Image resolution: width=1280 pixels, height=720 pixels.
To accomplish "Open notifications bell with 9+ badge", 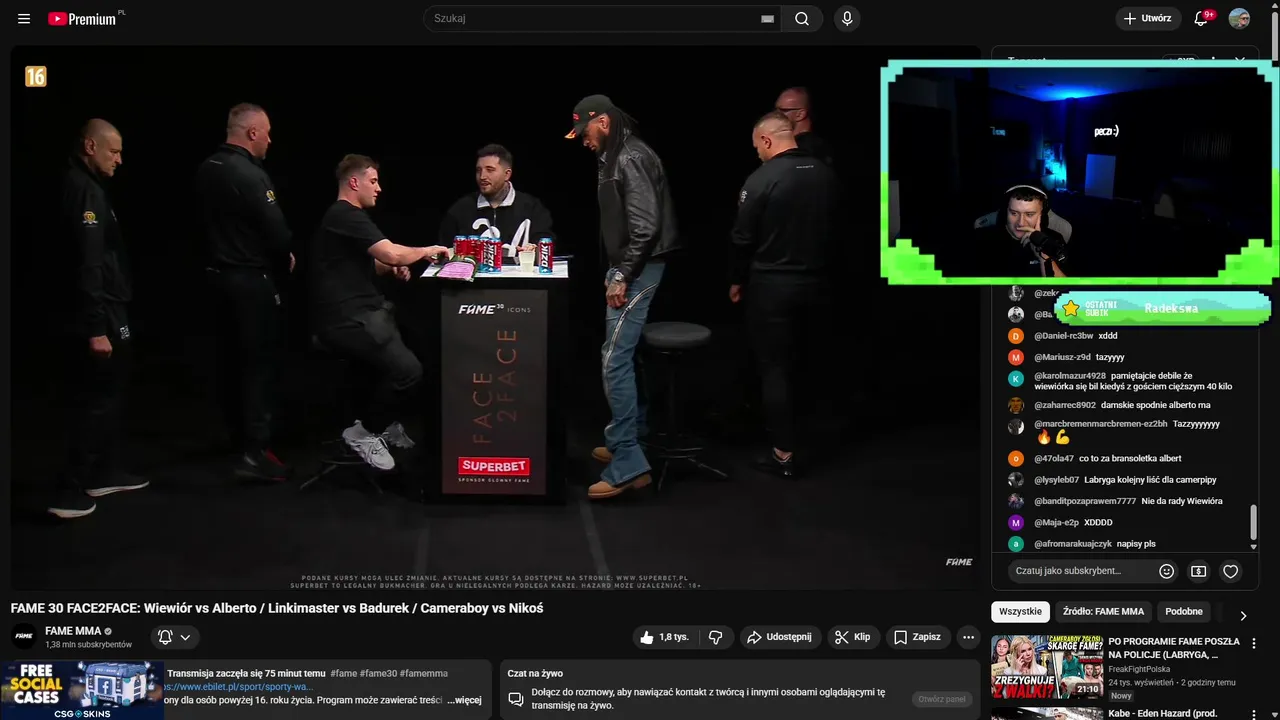I will (1202, 18).
